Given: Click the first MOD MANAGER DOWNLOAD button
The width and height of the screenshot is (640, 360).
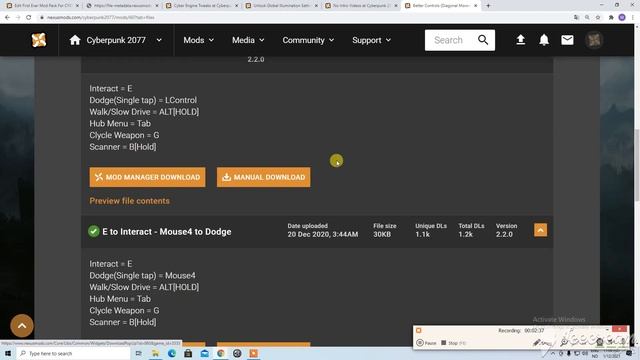Looking at the screenshot, I should coord(147,177).
